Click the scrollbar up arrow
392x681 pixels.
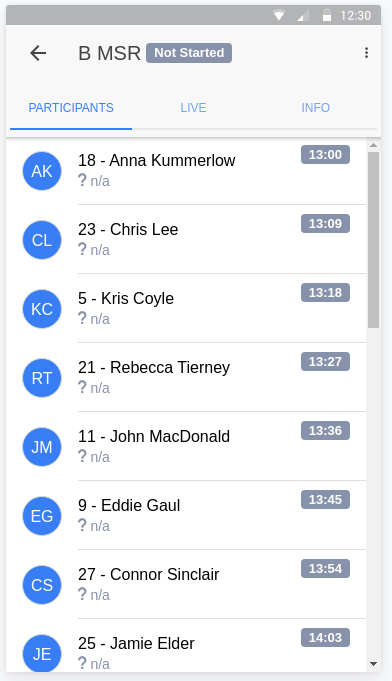tap(373, 145)
